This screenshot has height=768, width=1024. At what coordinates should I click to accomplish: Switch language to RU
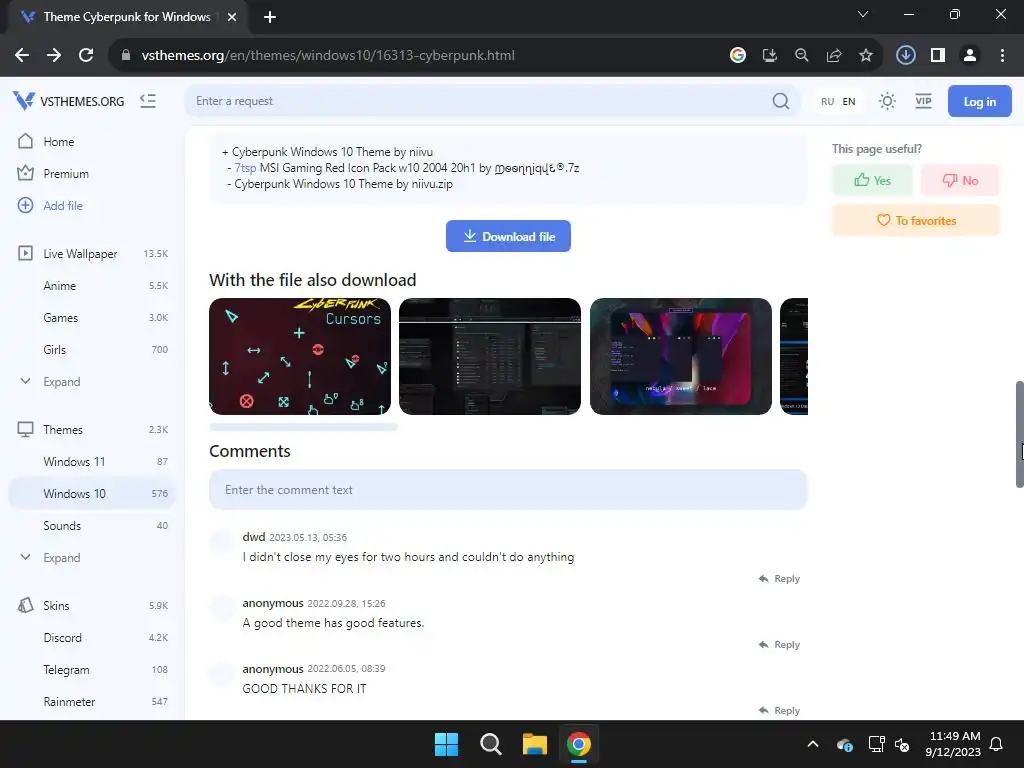point(827,101)
